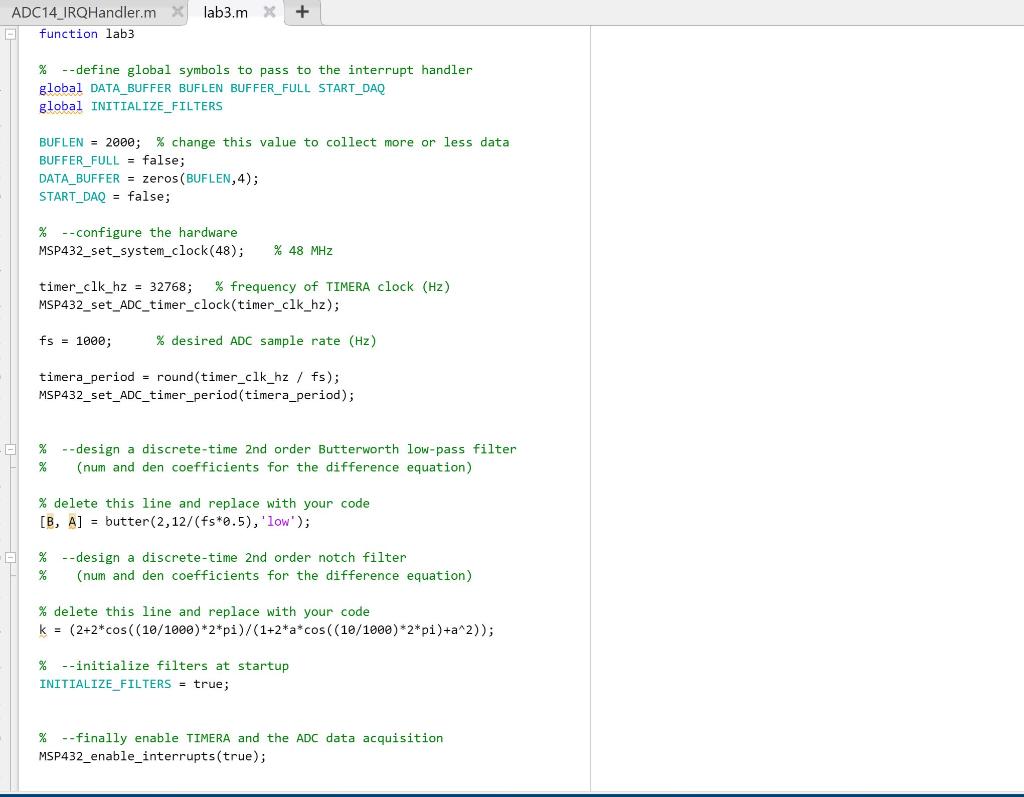Click the highlighted variable B in the butter call
Image resolution: width=1024 pixels, height=797 pixels.
tap(48, 521)
